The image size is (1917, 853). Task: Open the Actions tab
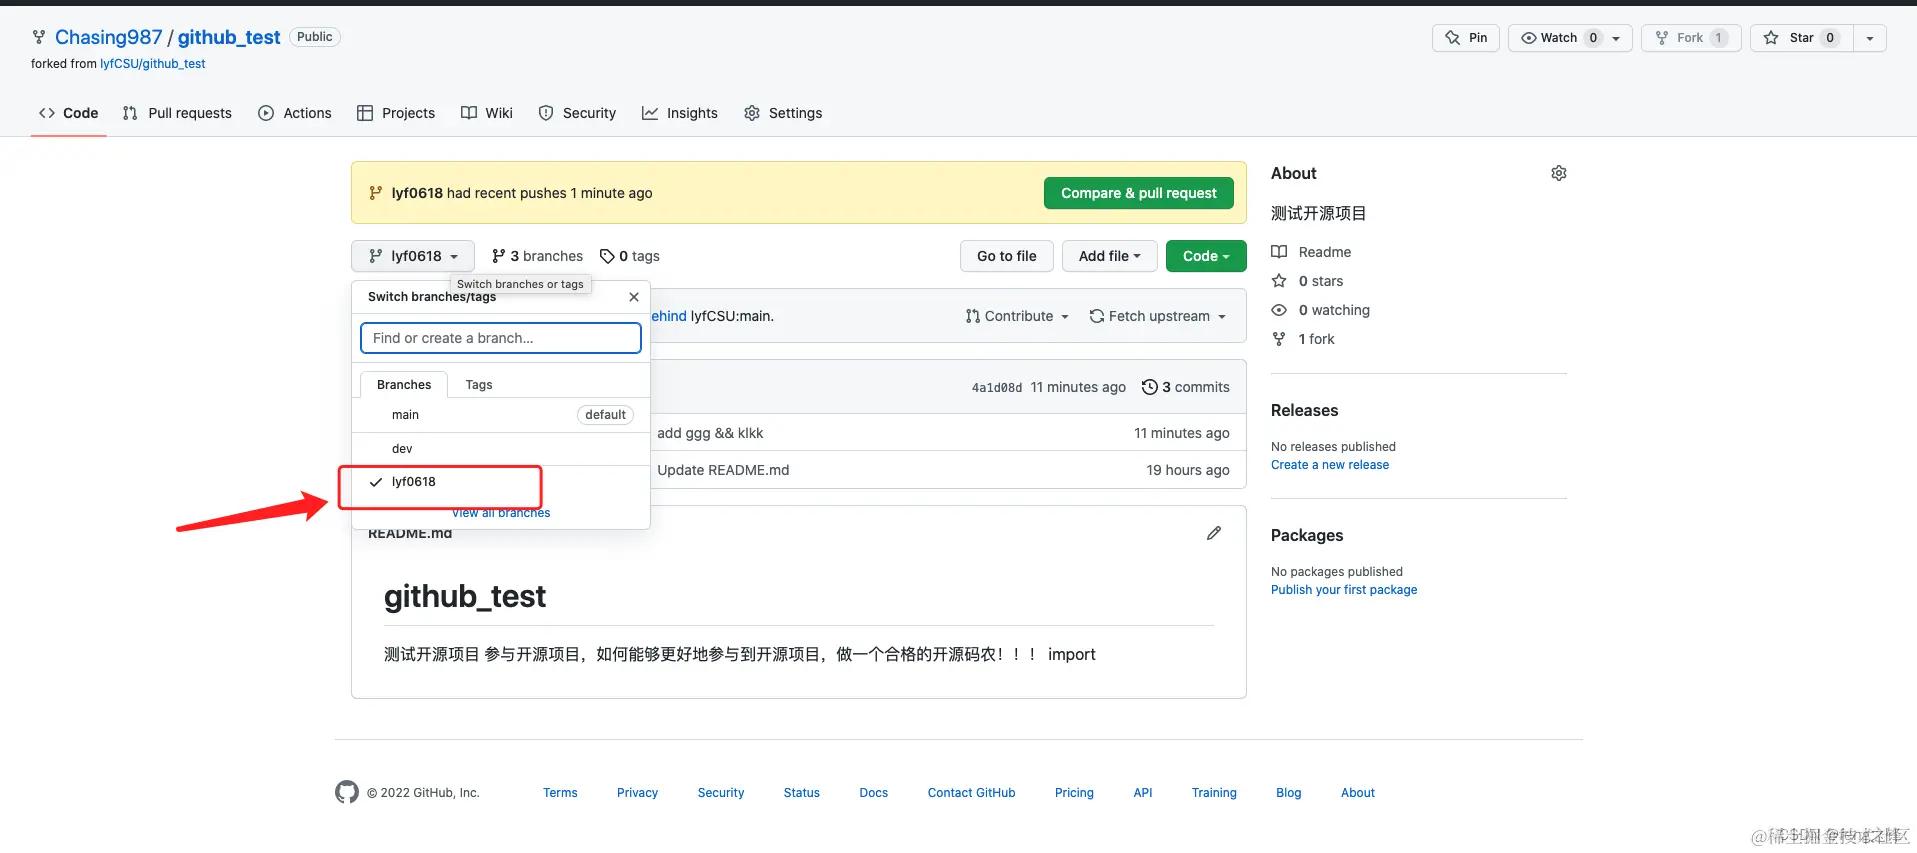click(295, 113)
